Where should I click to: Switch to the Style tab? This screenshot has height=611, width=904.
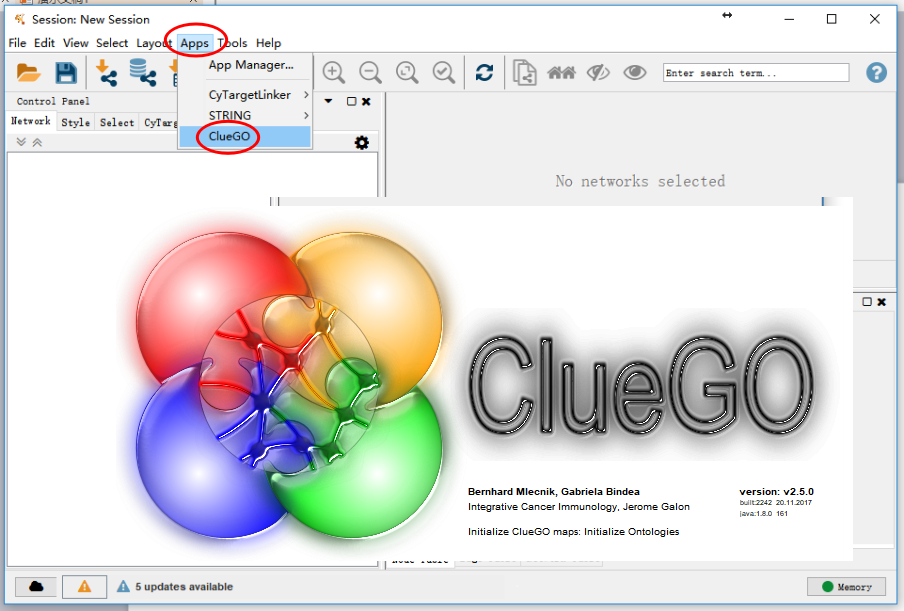[x=76, y=122]
